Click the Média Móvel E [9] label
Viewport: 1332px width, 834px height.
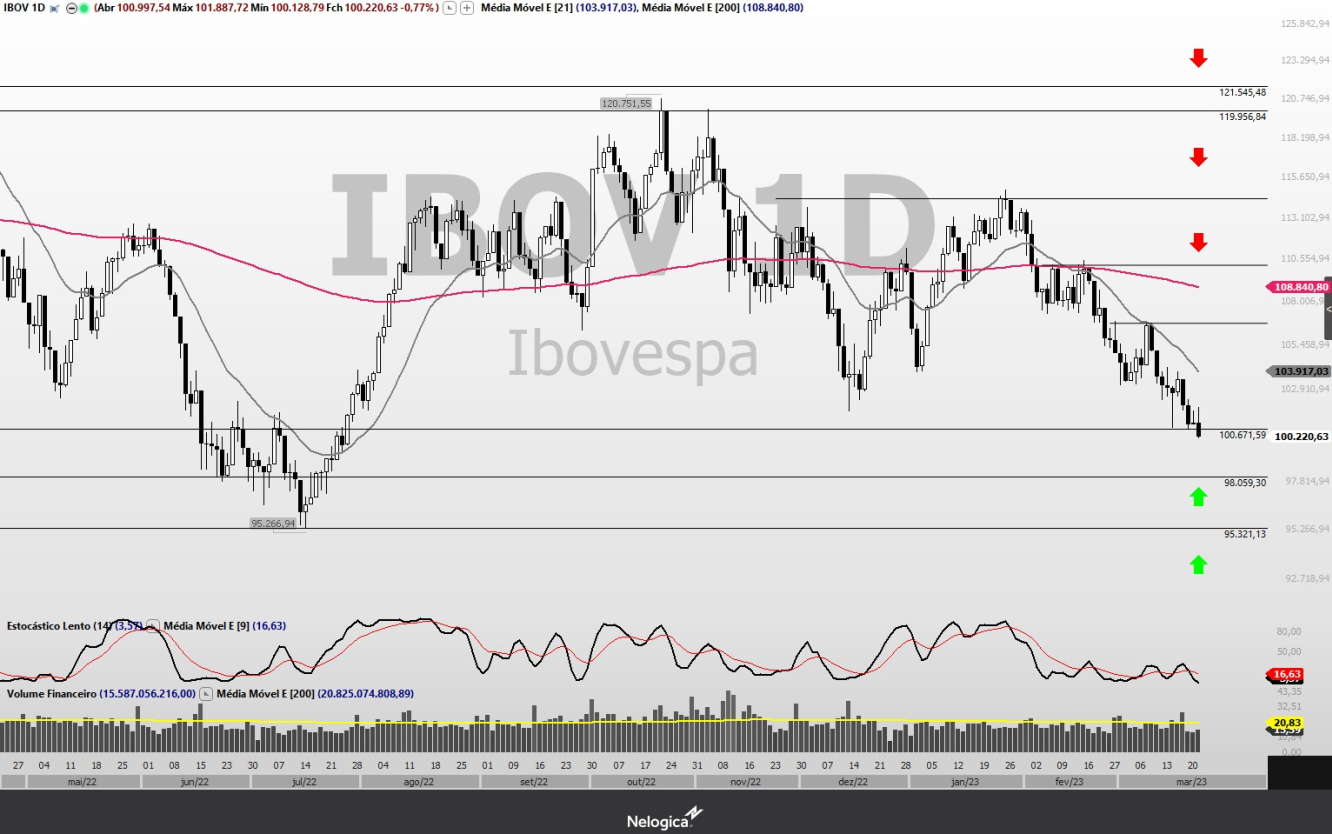[x=206, y=626]
